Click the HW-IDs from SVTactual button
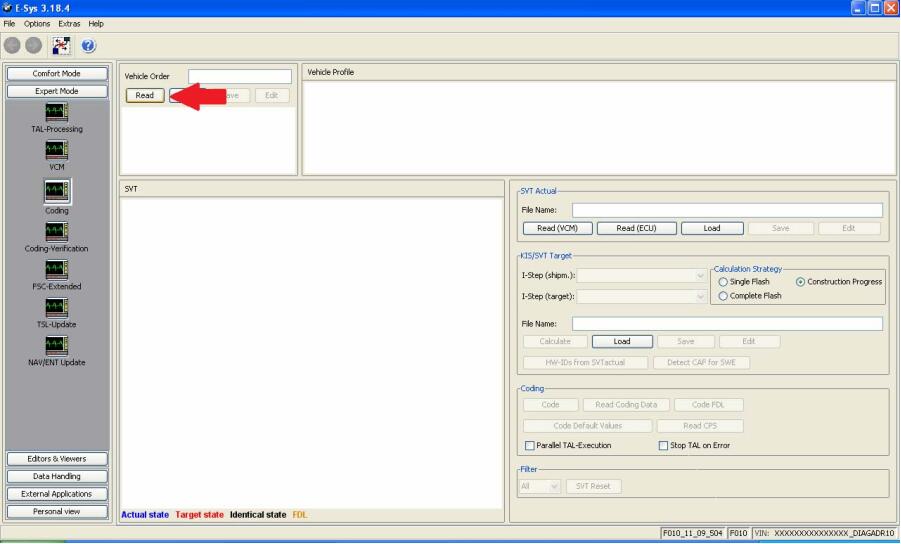This screenshot has width=901, height=544. (x=585, y=363)
